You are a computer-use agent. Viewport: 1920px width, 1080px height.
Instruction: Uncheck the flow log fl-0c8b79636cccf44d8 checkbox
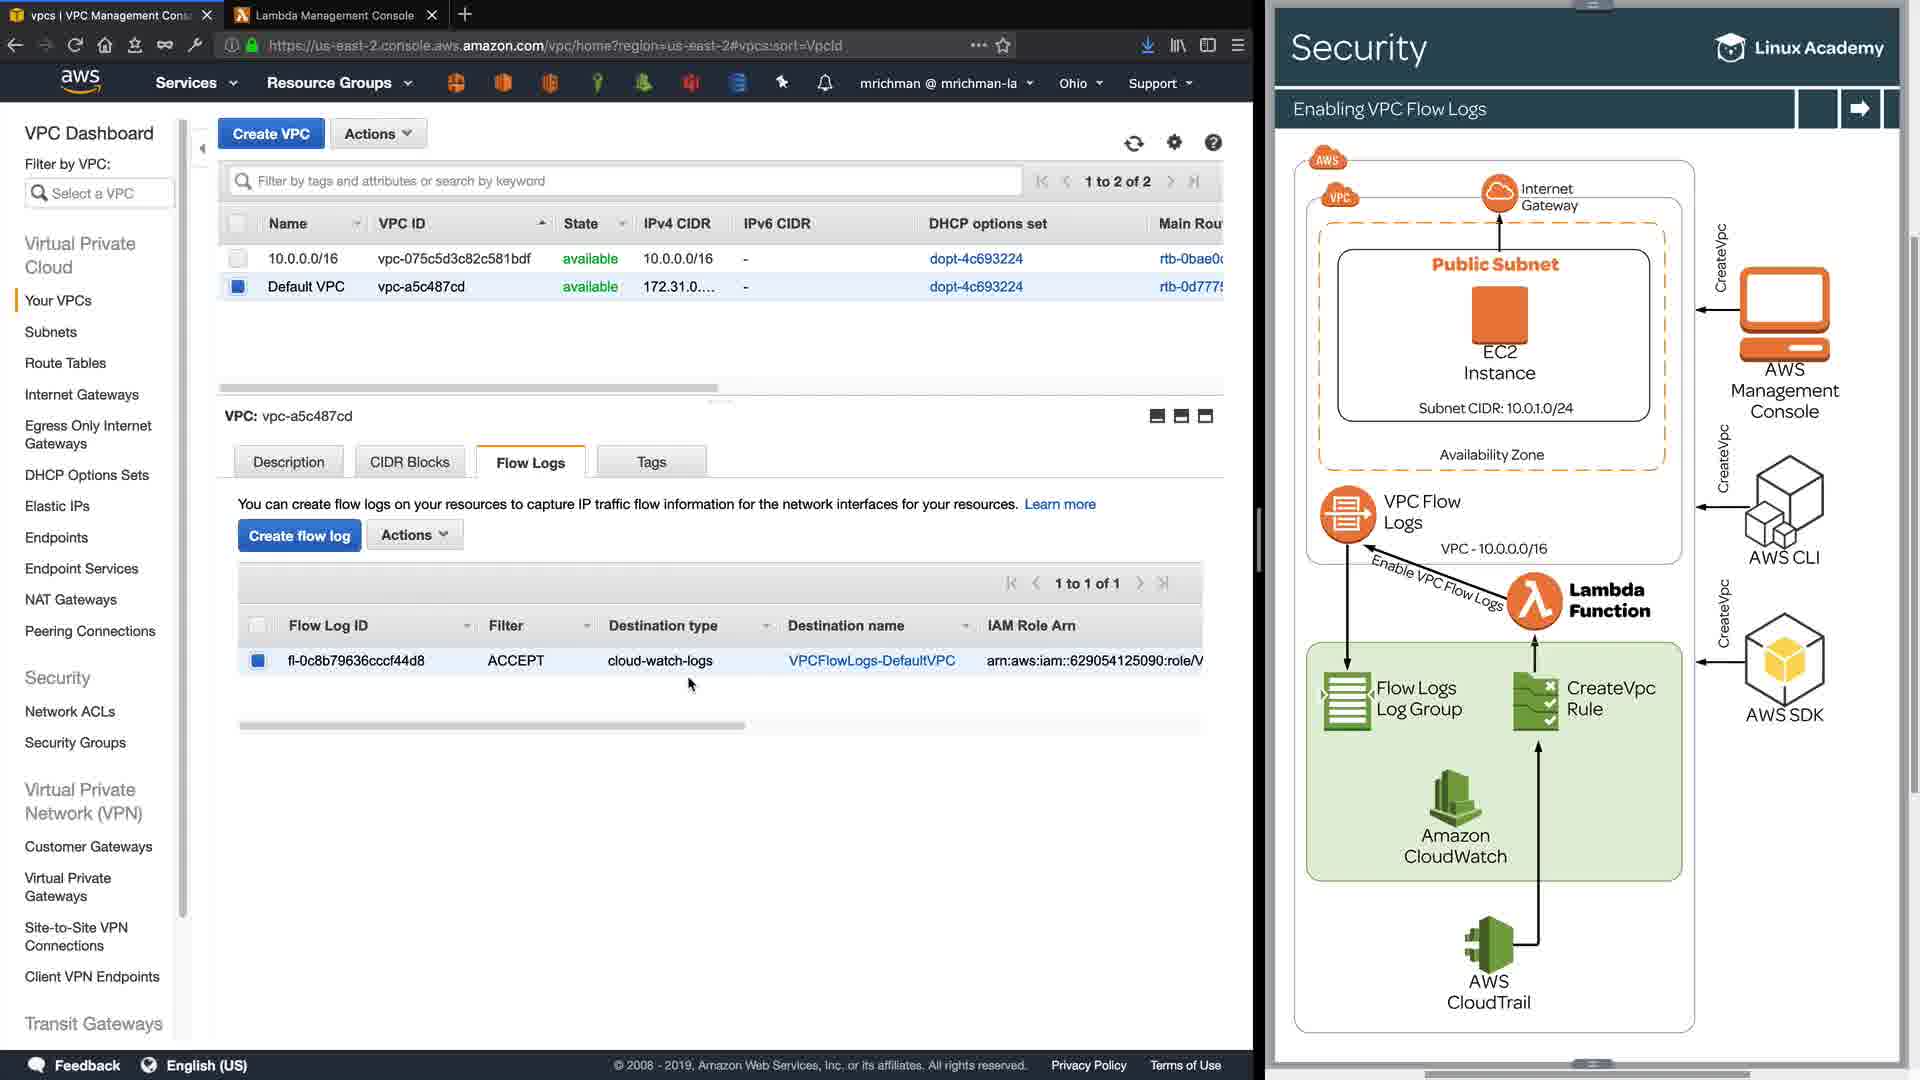click(x=258, y=661)
